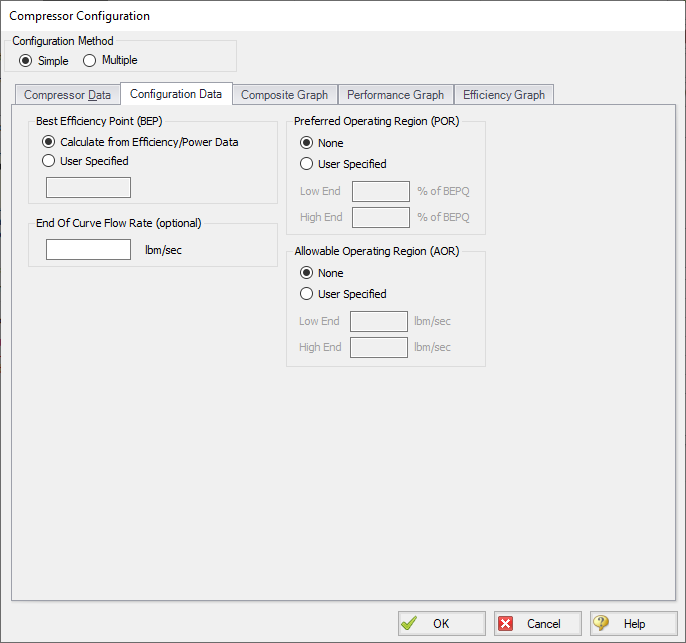Click the AOR High End input field
This screenshot has height=643, width=686.
pyautogui.click(x=378, y=347)
